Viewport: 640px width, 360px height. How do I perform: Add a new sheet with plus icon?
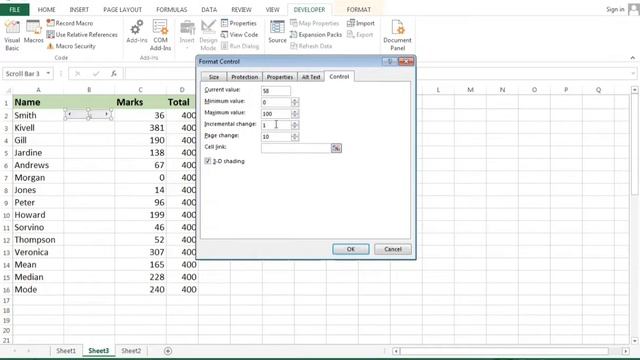168,351
